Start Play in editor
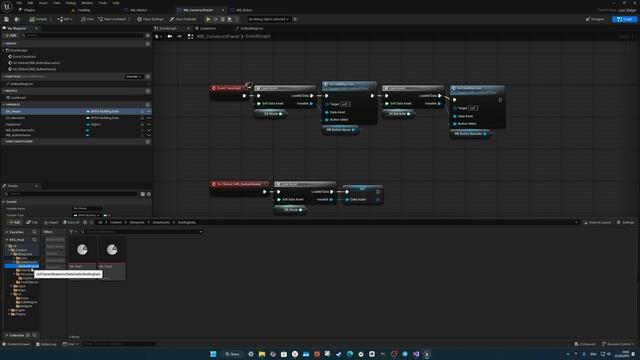The image size is (640, 360). [x=208, y=19]
